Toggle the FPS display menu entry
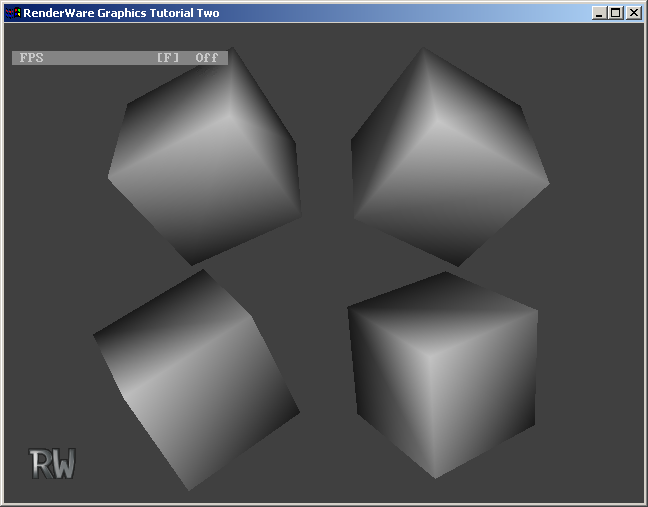648x507 pixels. tap(120, 57)
